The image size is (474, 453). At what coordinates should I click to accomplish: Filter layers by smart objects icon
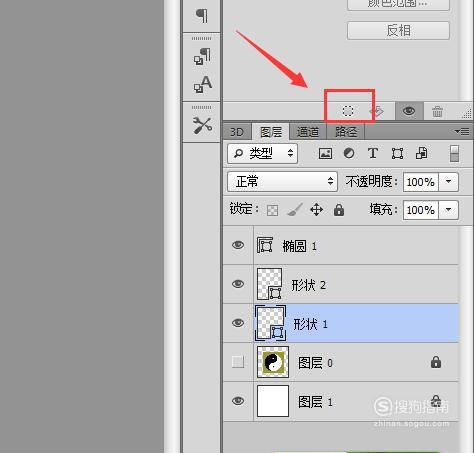[422, 153]
